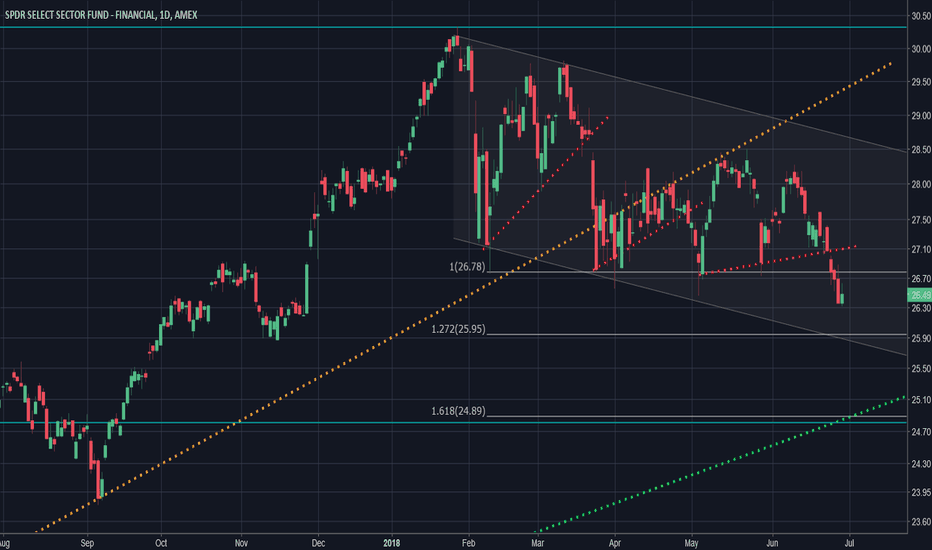932x550 pixels.
Task: Click the Apr label on time axis
Action: click(615, 543)
